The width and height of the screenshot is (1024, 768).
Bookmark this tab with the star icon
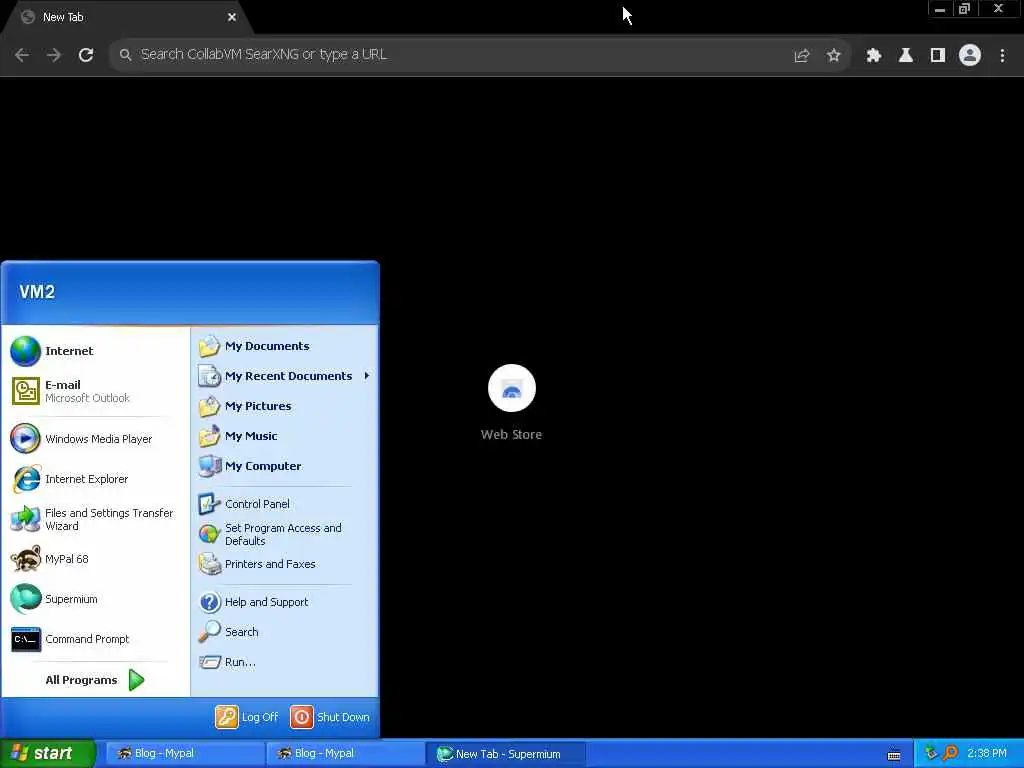click(833, 56)
